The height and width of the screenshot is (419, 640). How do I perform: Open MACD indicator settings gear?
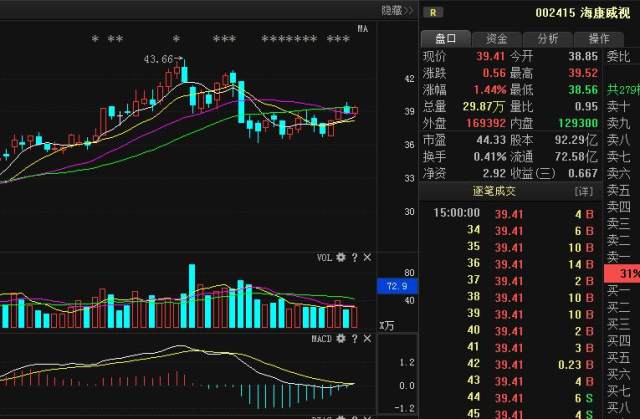point(341,339)
